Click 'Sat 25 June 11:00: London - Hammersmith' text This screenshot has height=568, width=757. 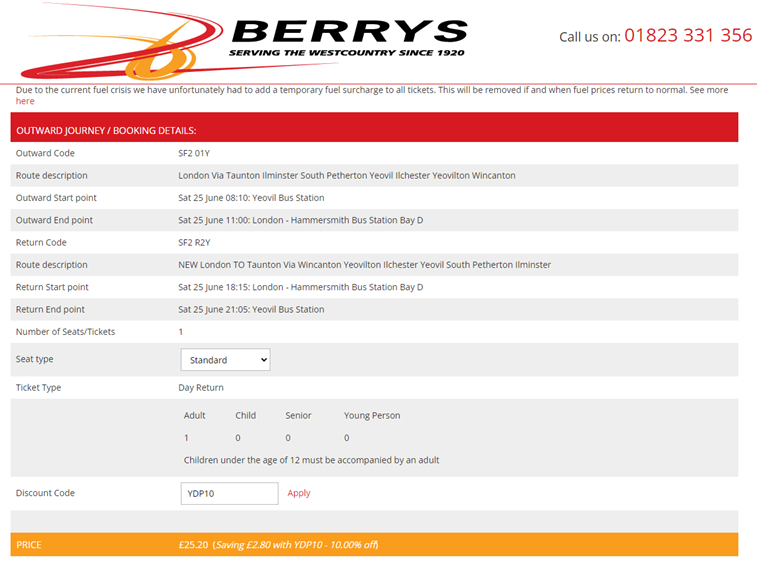coord(301,221)
